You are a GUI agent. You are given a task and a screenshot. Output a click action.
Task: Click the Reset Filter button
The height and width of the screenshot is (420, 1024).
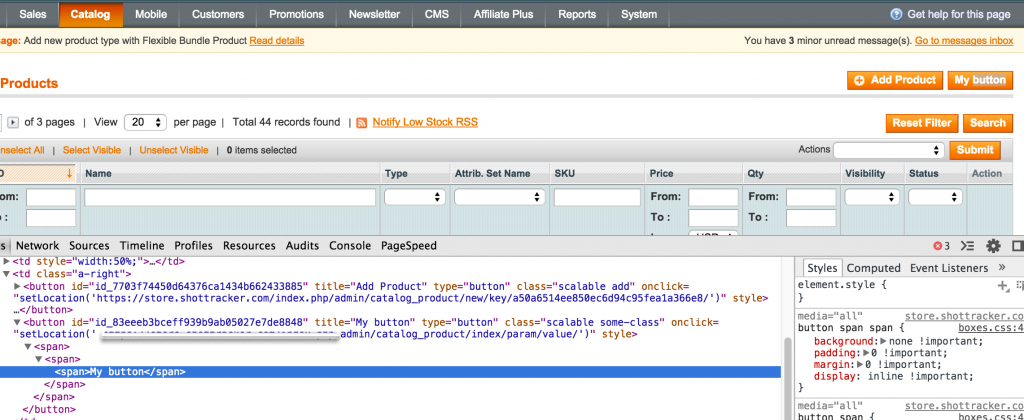click(x=922, y=123)
